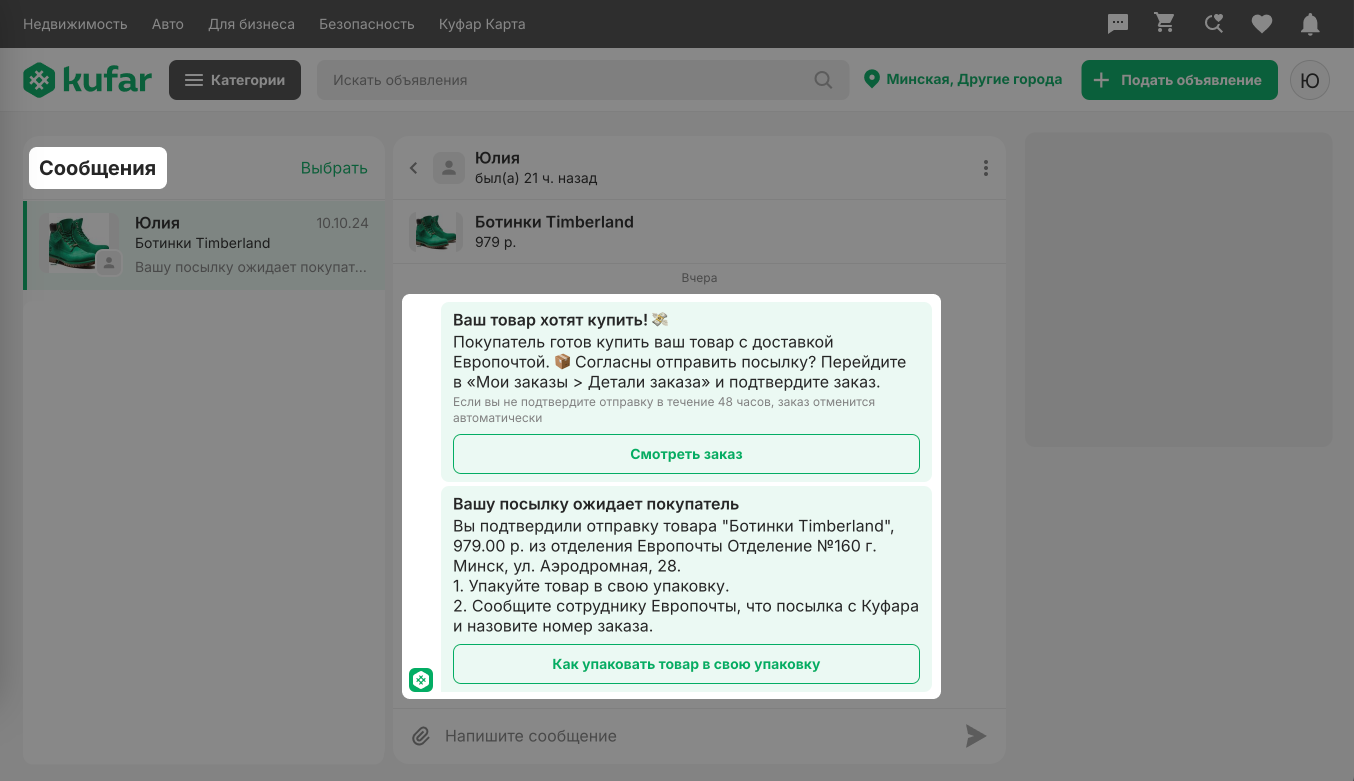1354x781 pixels.
Task: Open Недвижимость menu item
Action: 75,24
